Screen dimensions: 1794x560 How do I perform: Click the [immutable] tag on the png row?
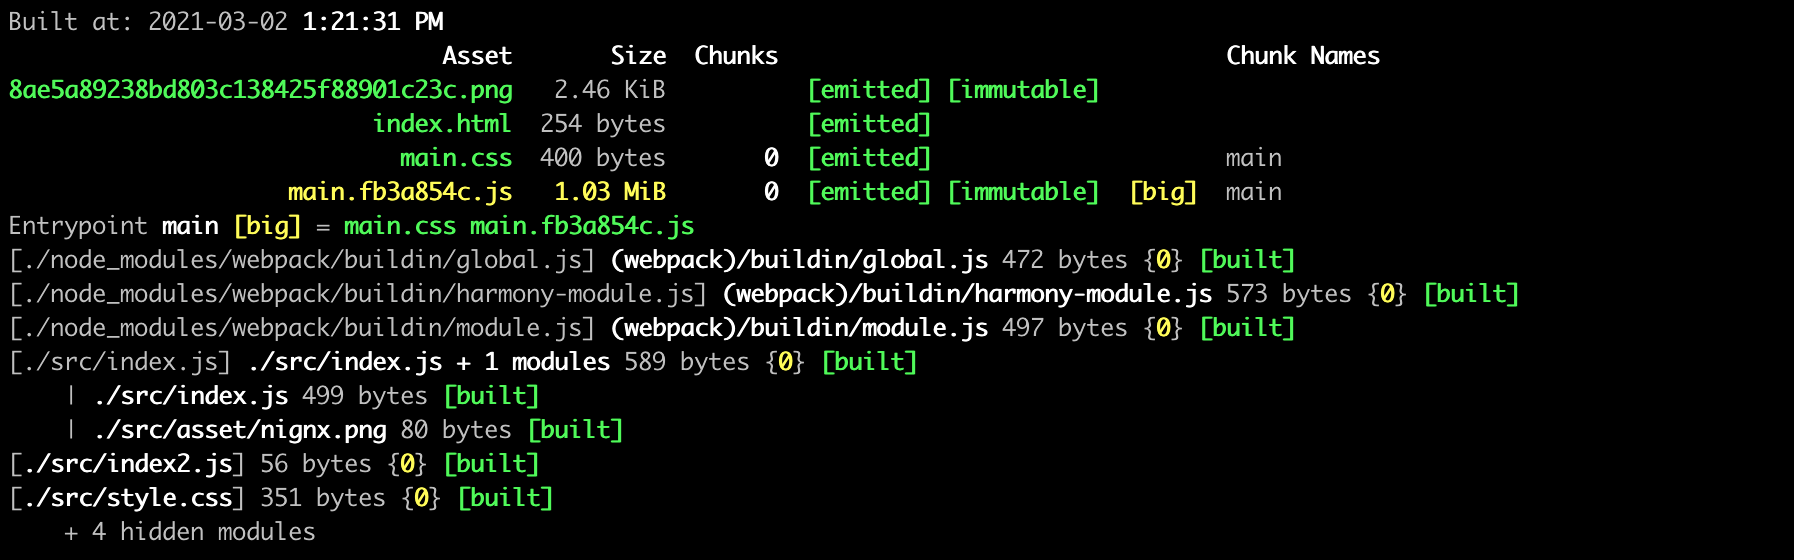pyautogui.click(x=1023, y=90)
